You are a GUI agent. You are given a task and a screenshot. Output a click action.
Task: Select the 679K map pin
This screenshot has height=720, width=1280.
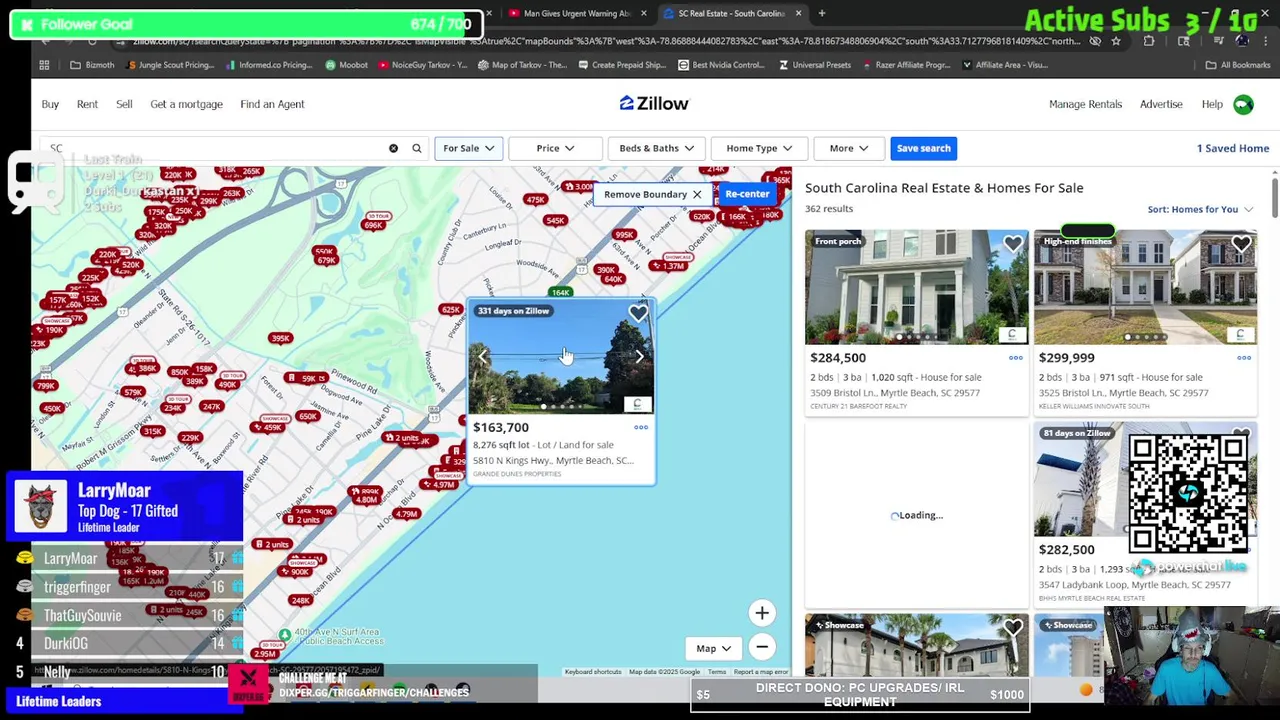[326, 260]
